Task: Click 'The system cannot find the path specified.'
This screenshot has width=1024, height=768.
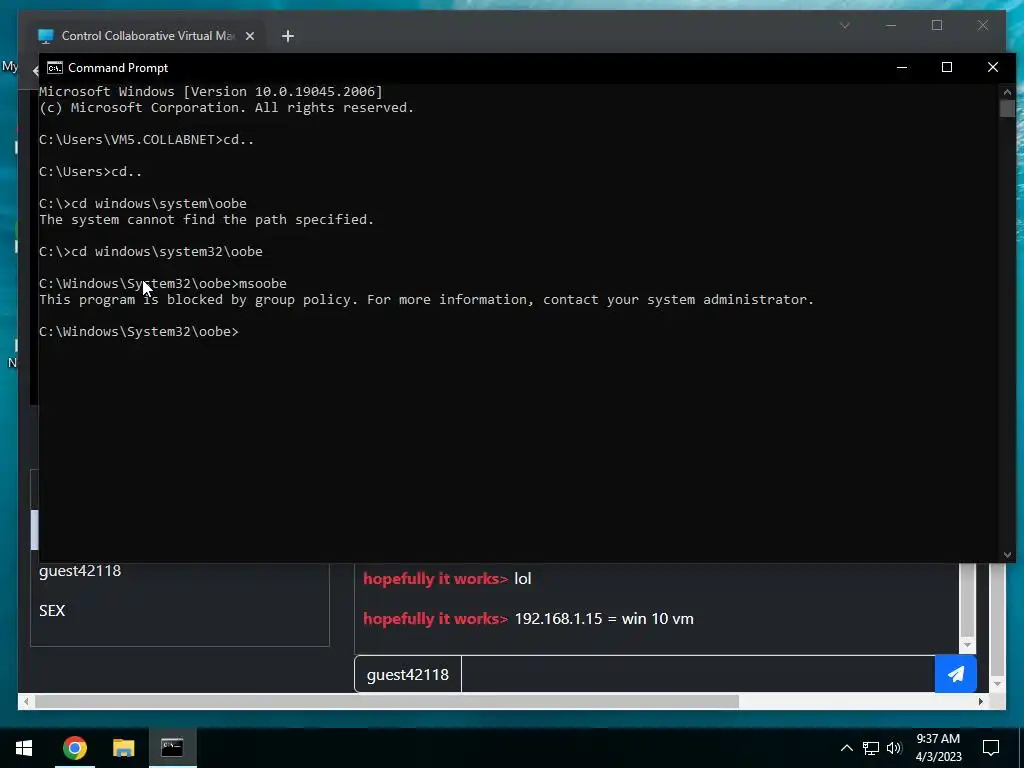Action: [x=206, y=219]
